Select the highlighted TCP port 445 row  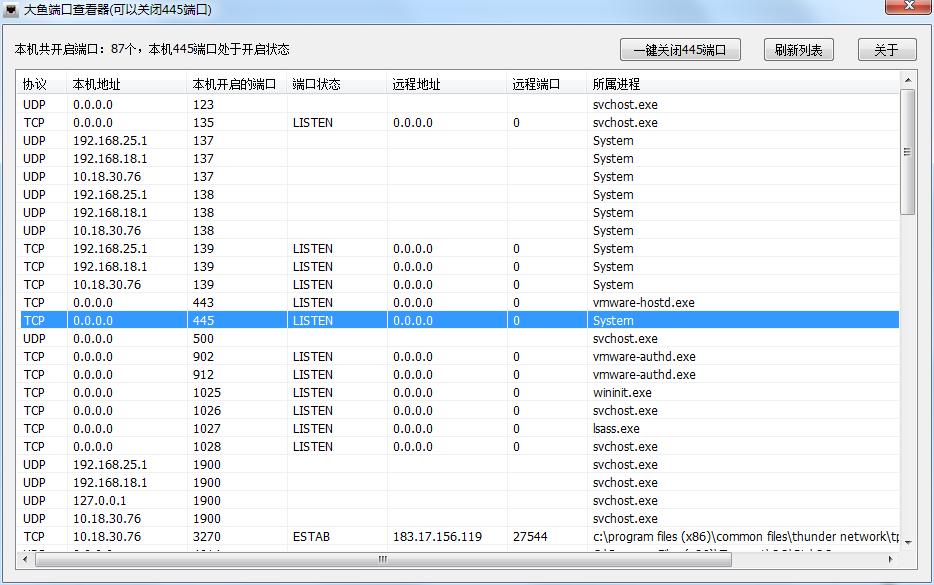coord(300,320)
